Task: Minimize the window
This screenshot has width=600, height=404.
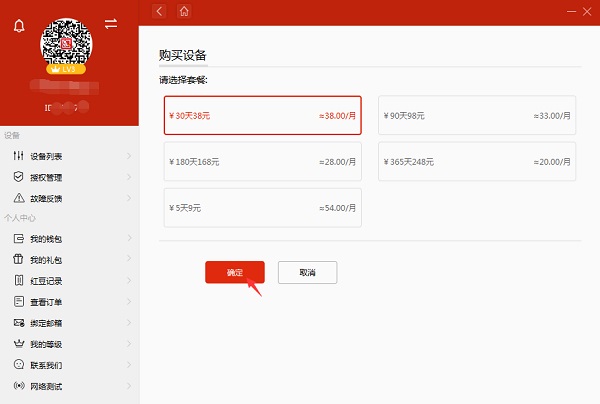Action: (x=571, y=11)
